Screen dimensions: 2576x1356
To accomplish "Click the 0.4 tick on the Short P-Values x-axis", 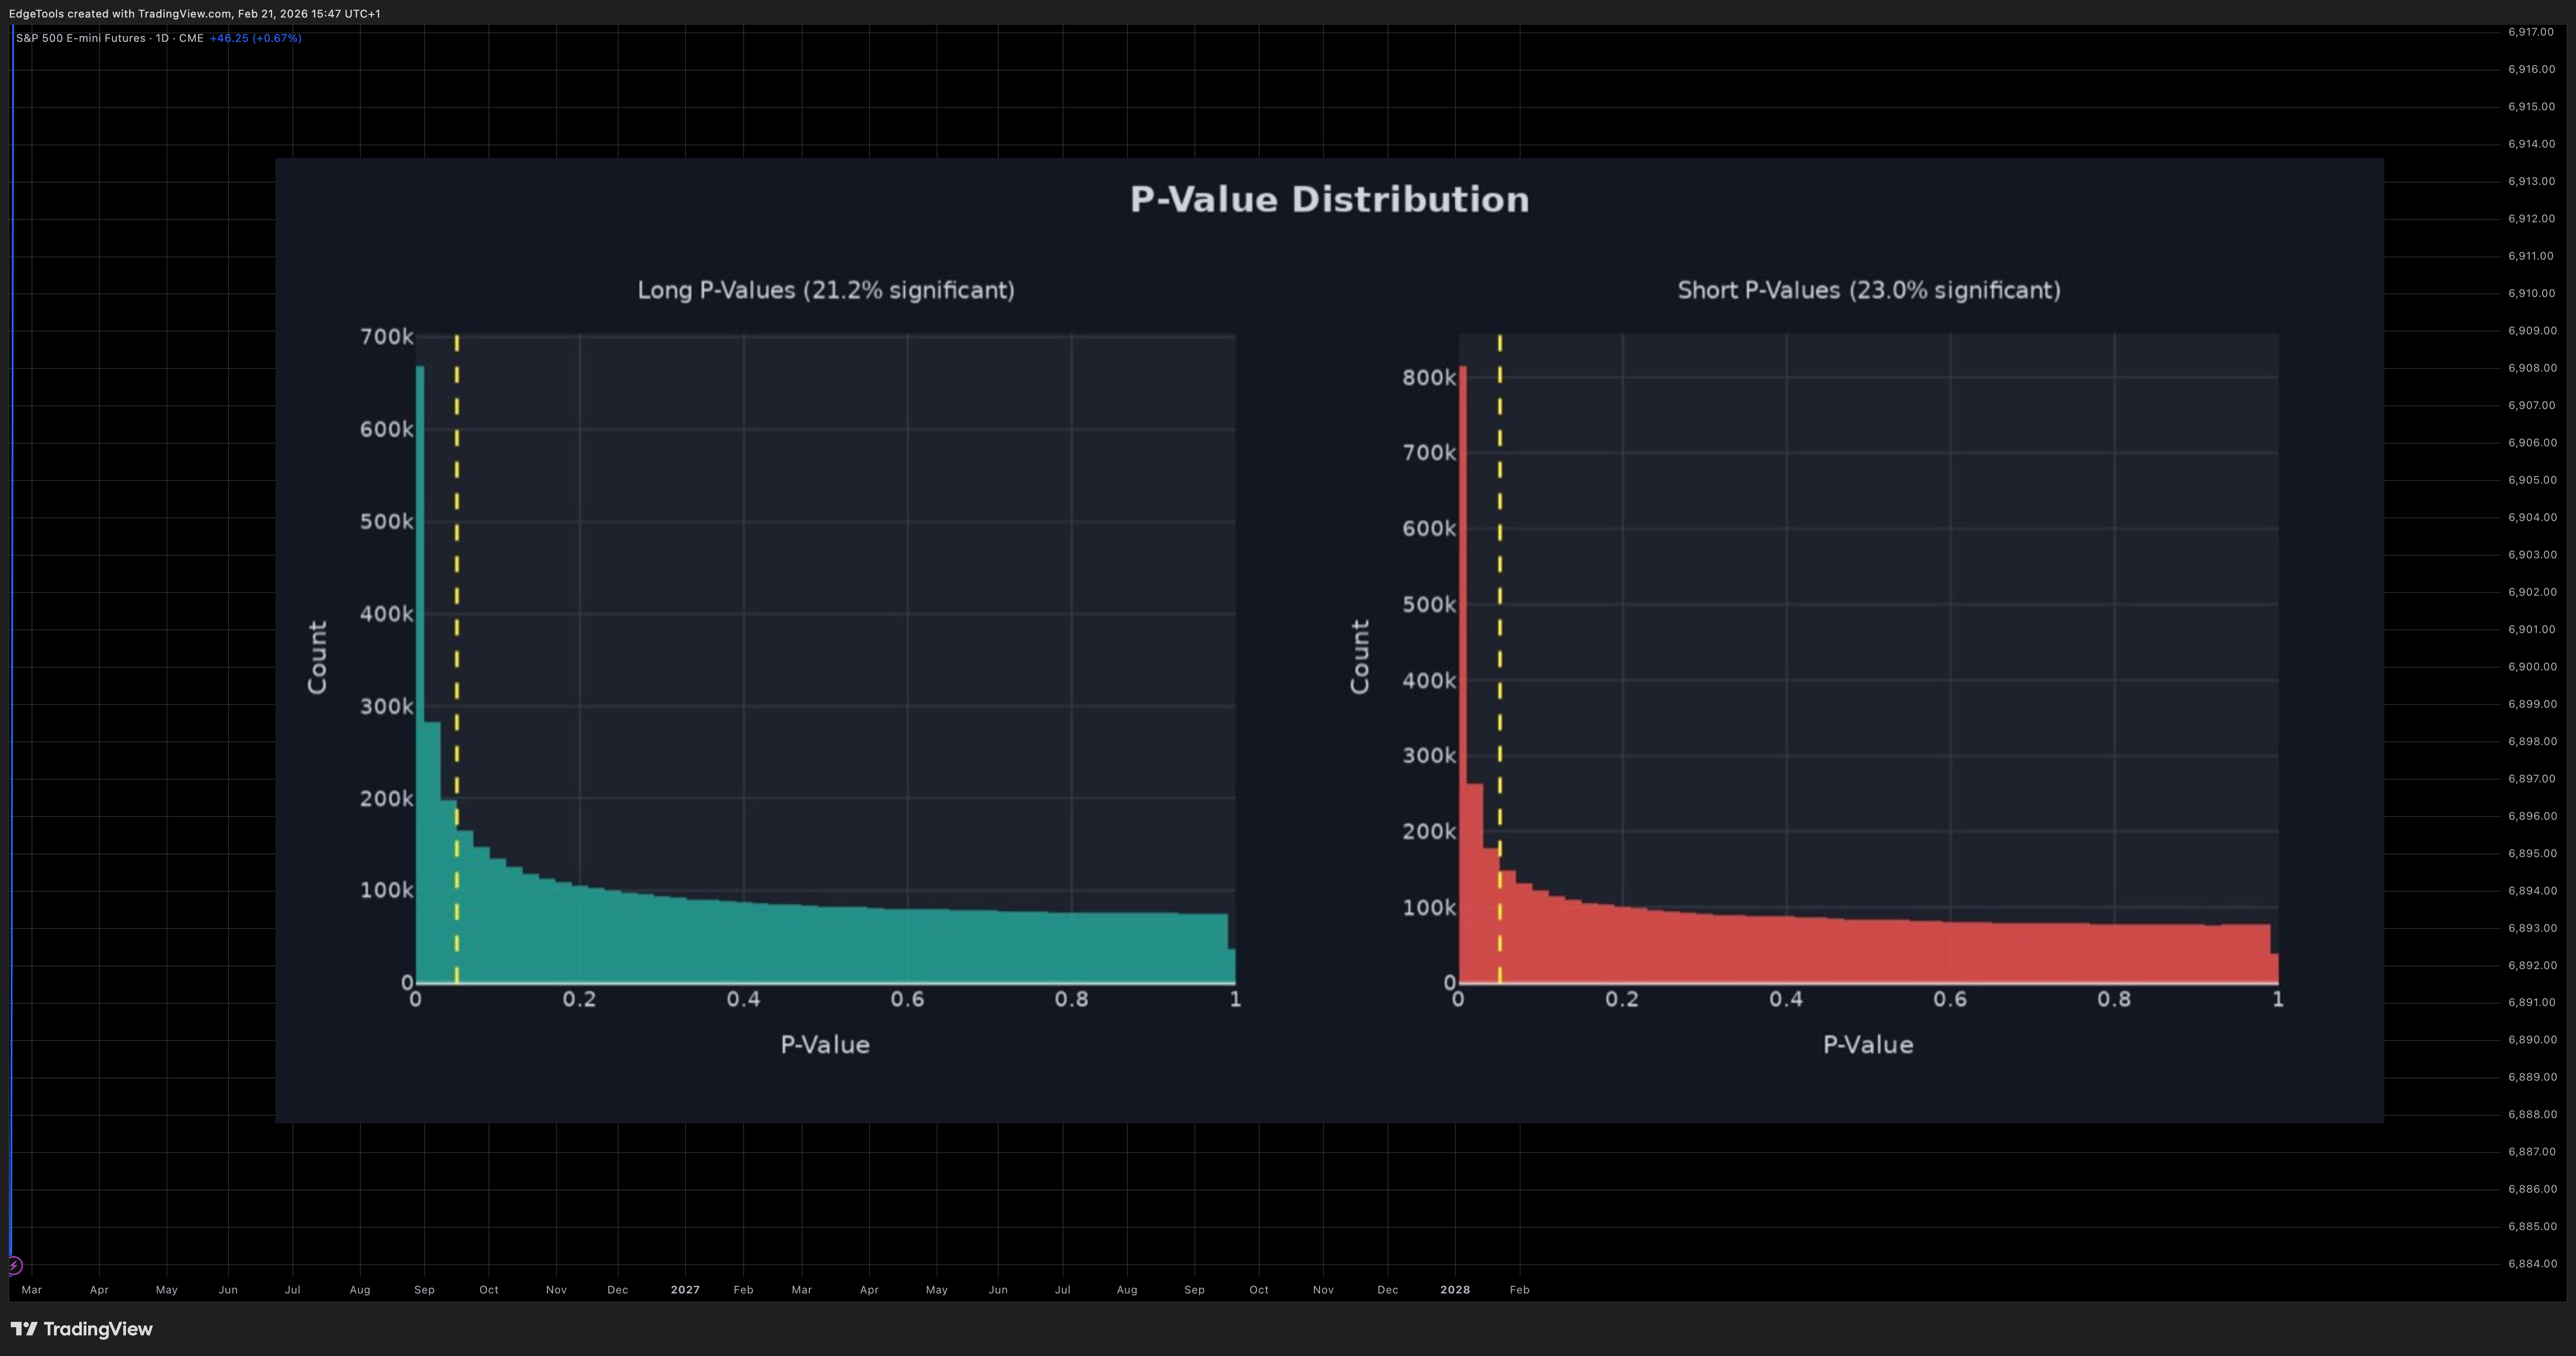I will tap(1786, 999).
